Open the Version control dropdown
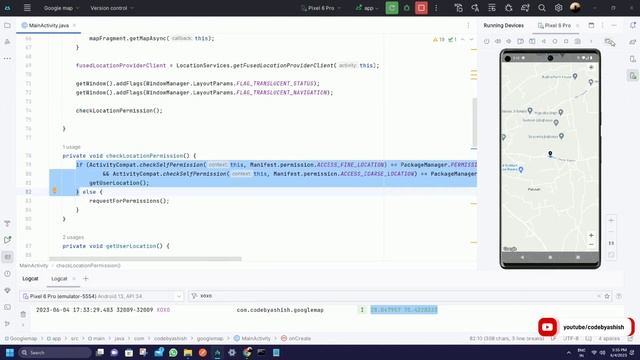Screen dimensions: 640x360 click(111, 8)
